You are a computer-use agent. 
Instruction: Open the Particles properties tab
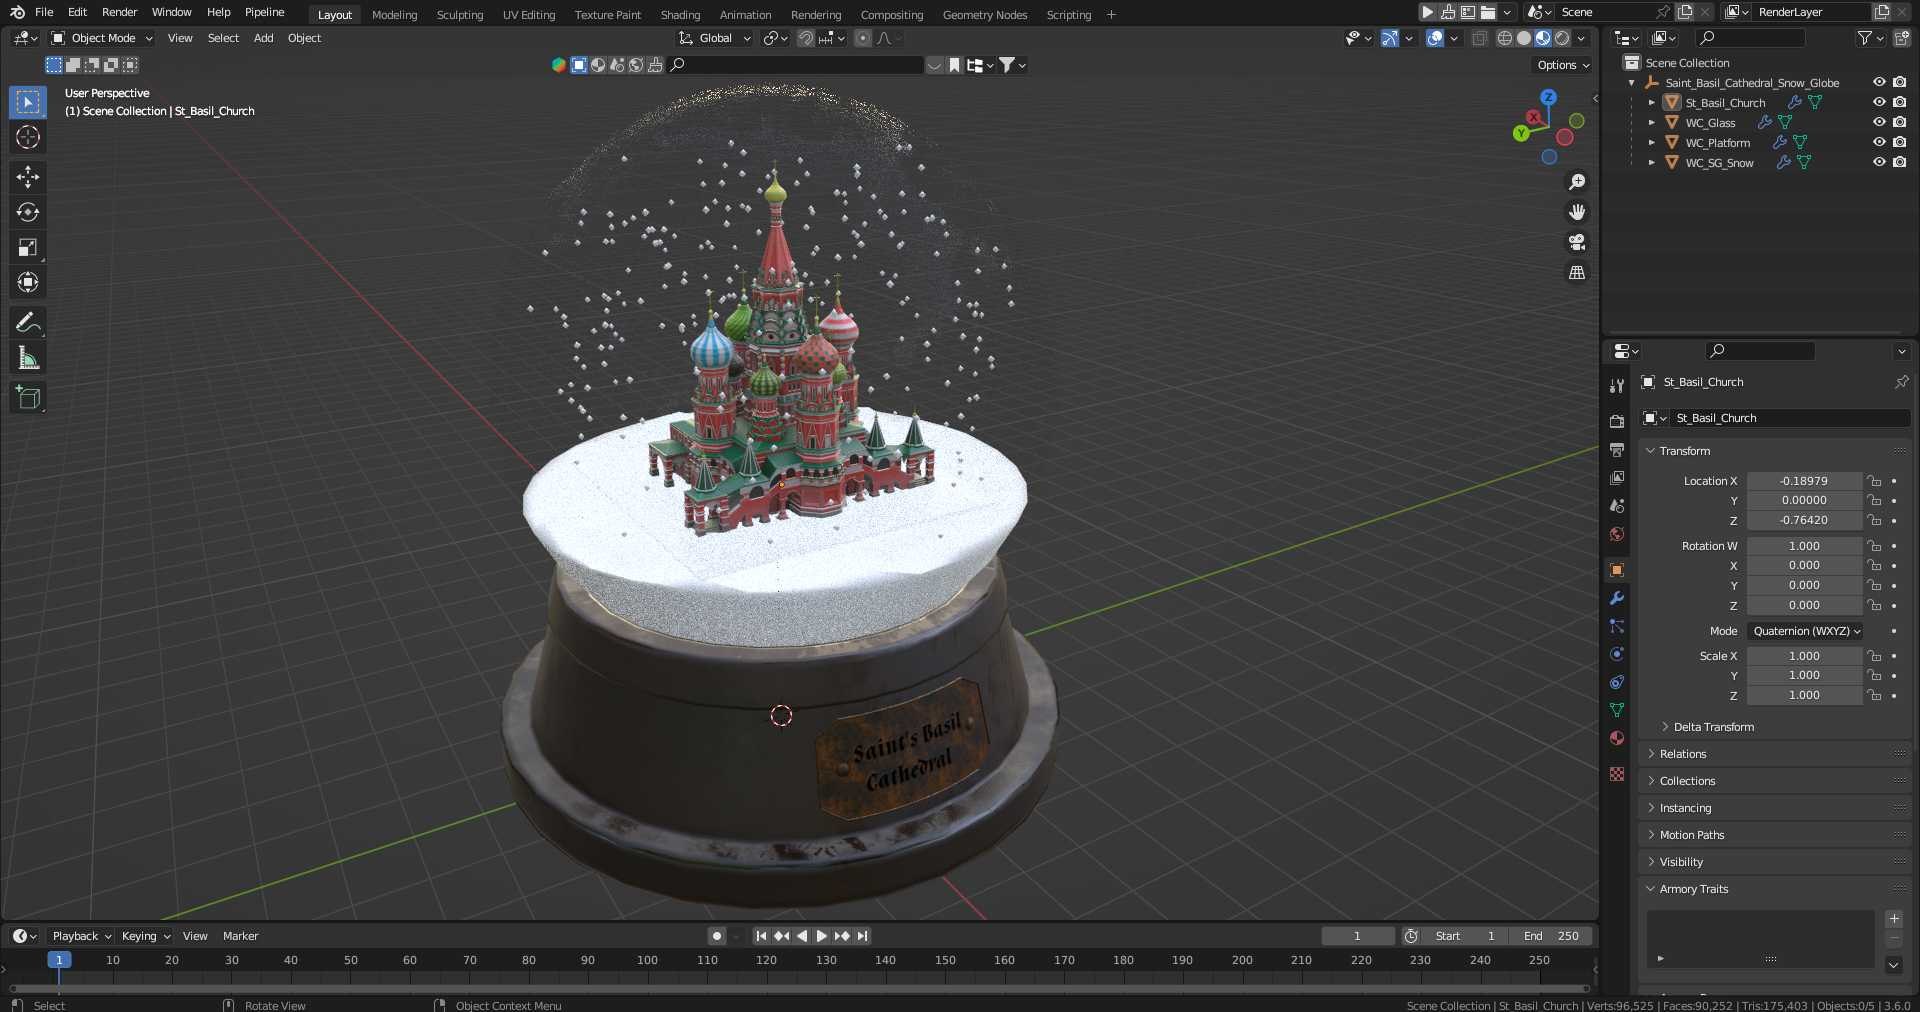point(1617,626)
